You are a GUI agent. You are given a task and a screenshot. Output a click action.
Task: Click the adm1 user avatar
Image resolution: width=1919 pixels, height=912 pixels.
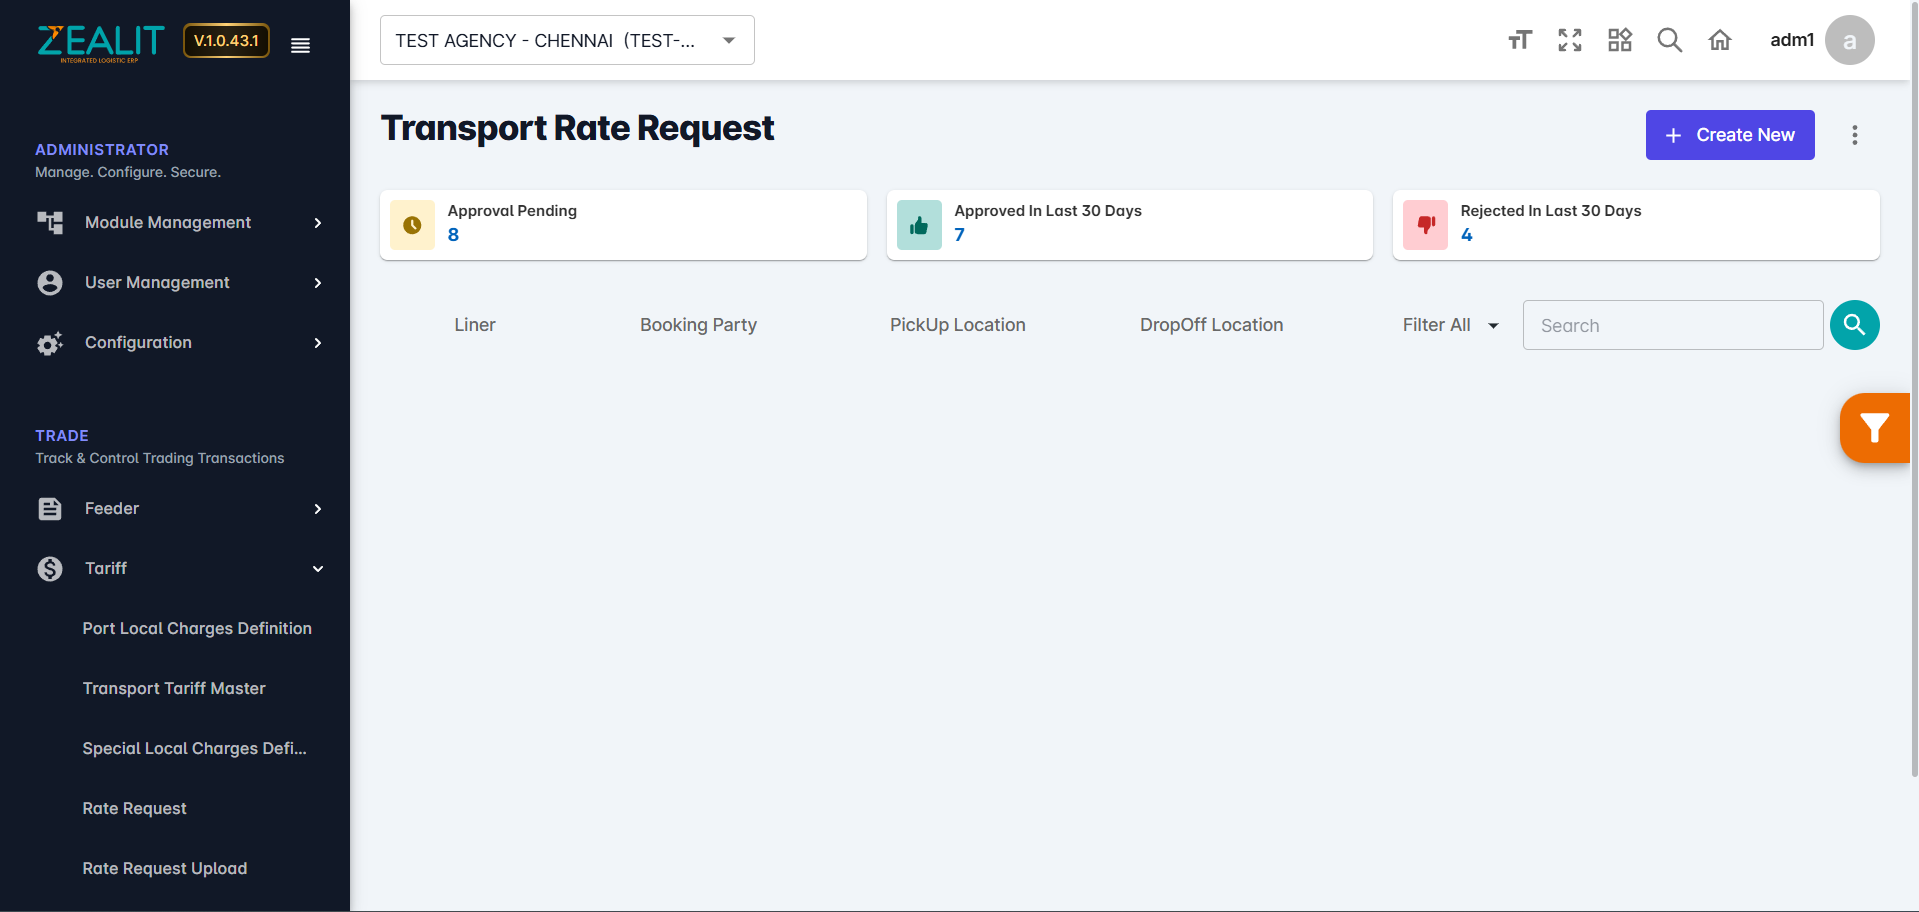1849,40
